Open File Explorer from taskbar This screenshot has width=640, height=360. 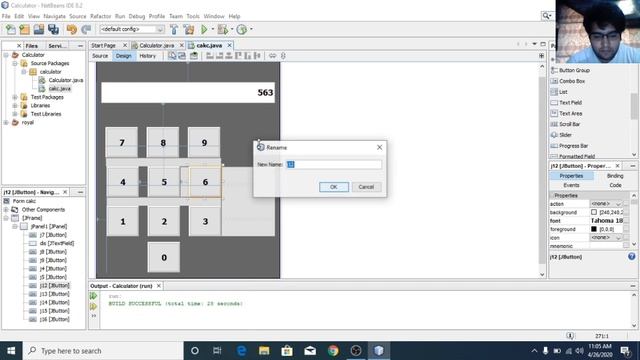click(264, 351)
